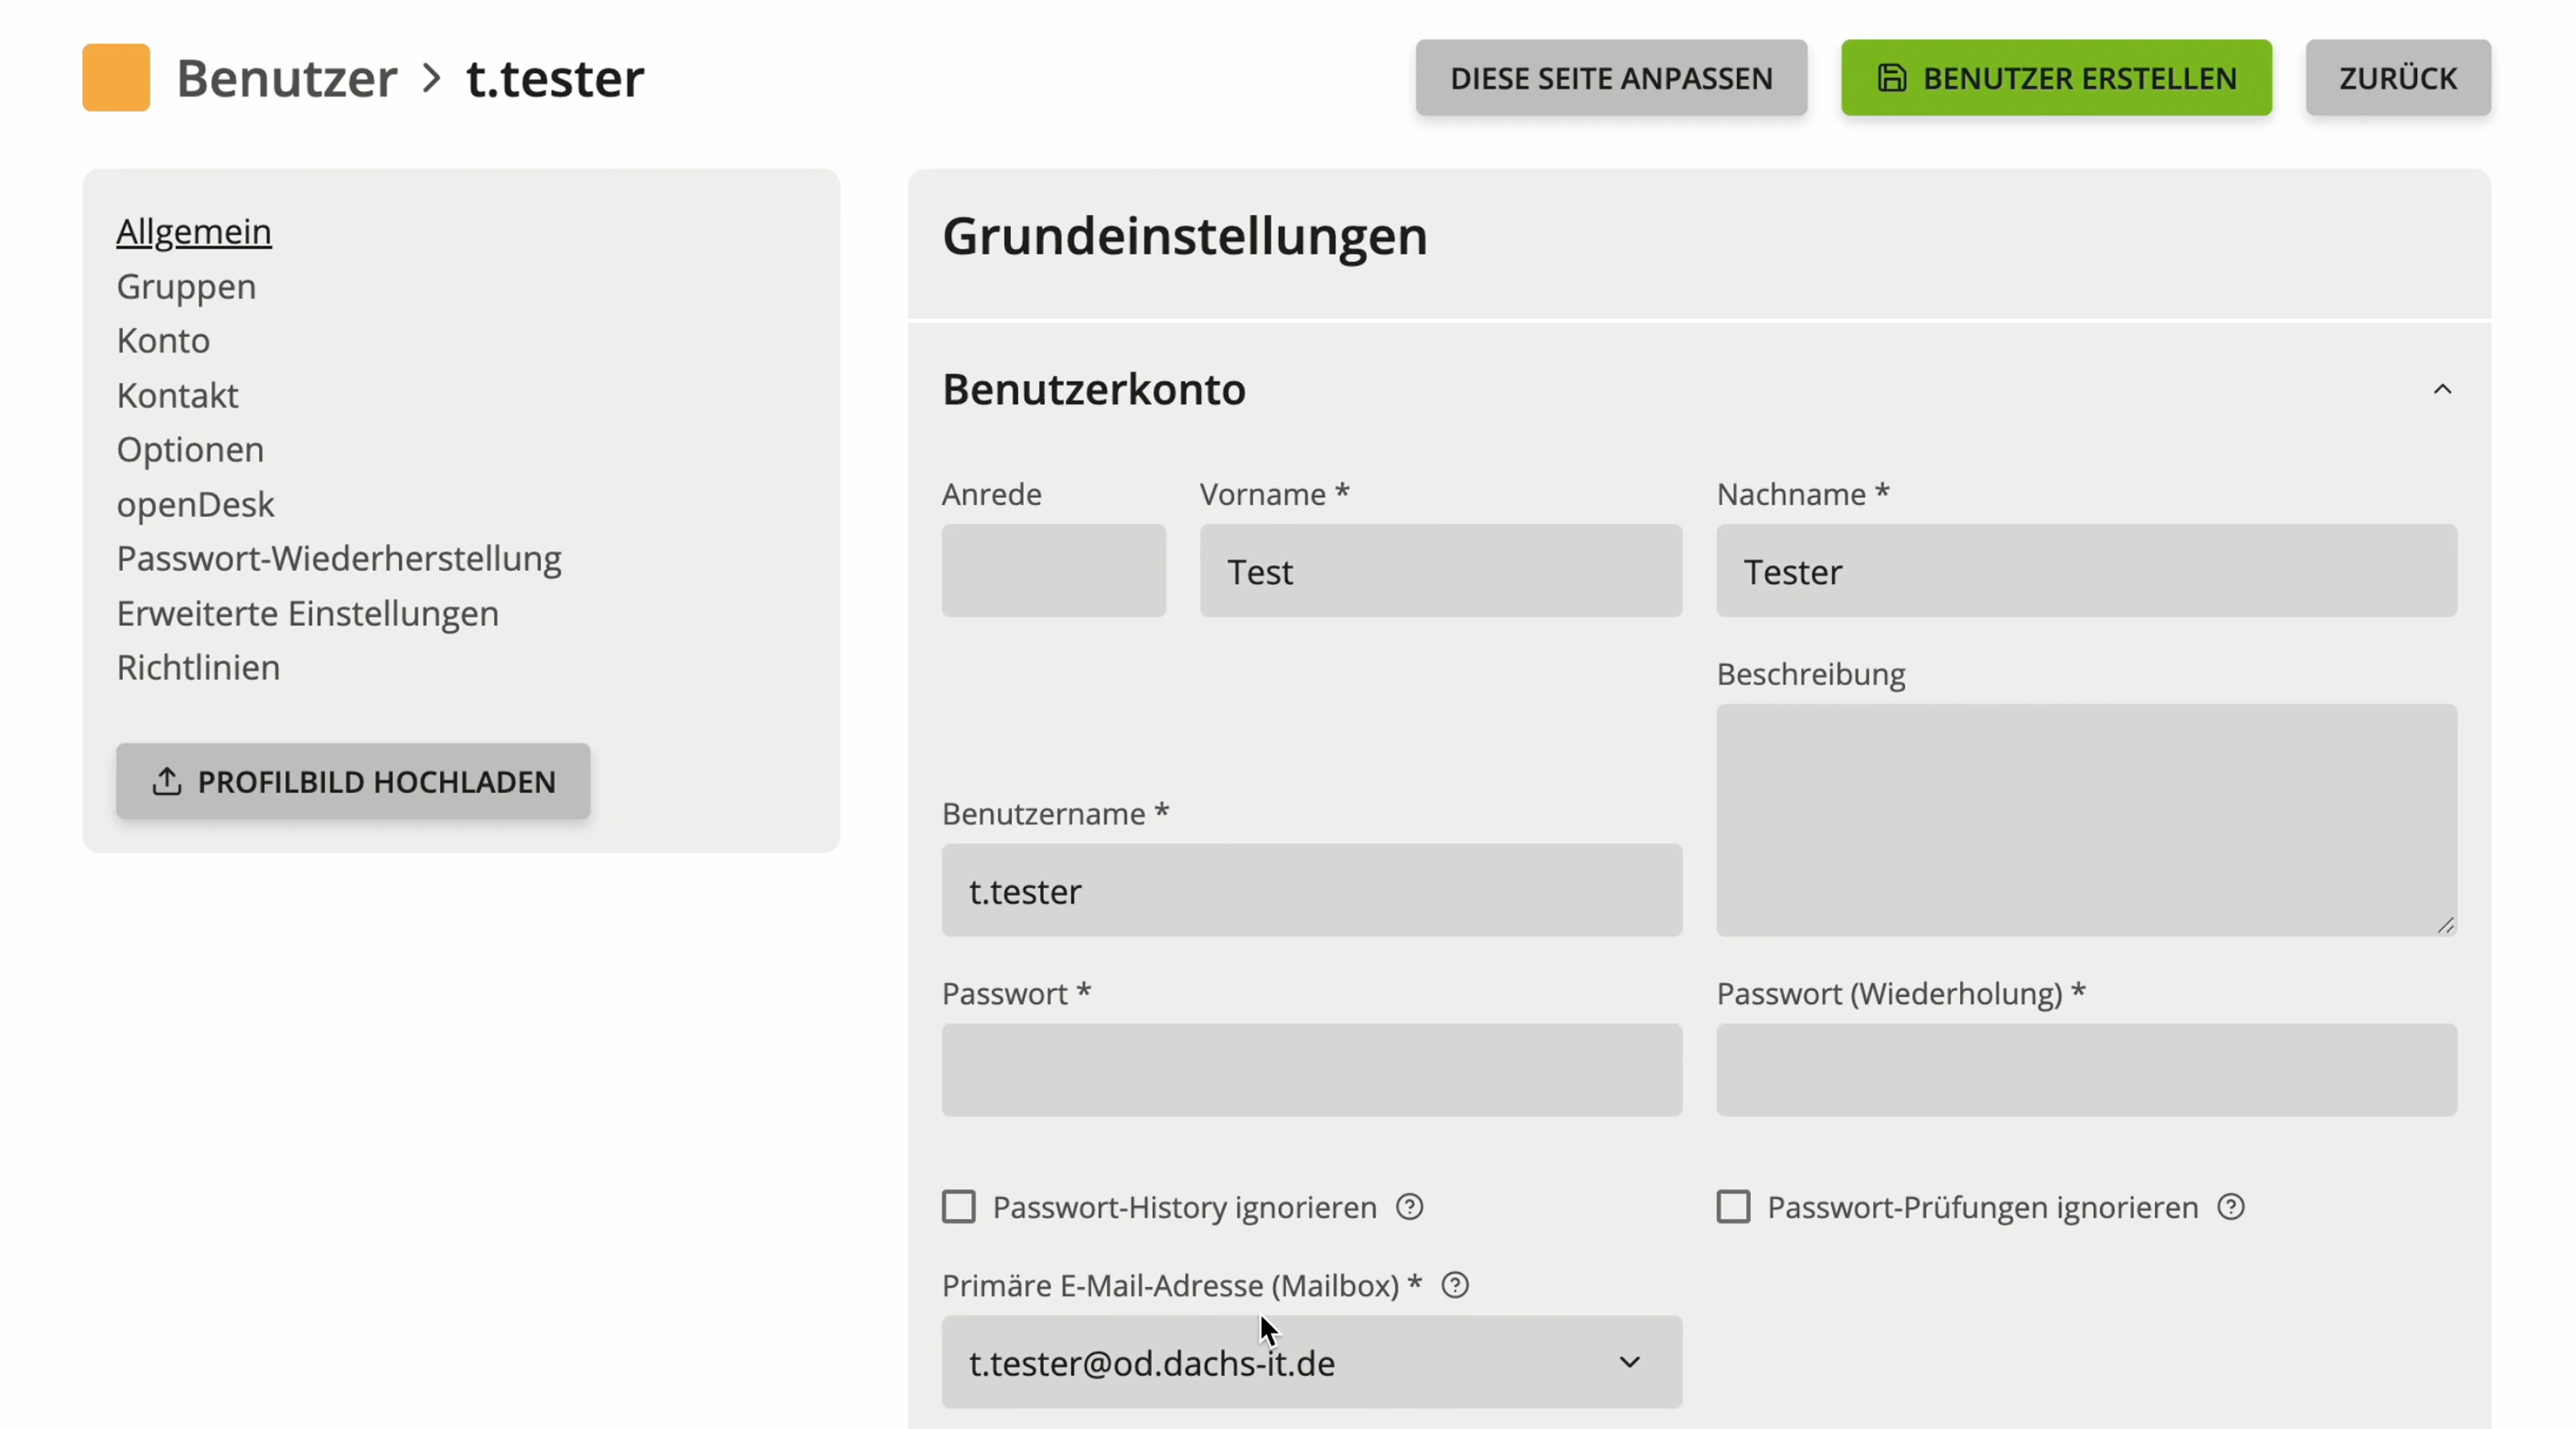Screen dimensions: 2576x1429
Task: Open Erweiterte Einstellungen in sidebar
Action: click(x=307, y=613)
